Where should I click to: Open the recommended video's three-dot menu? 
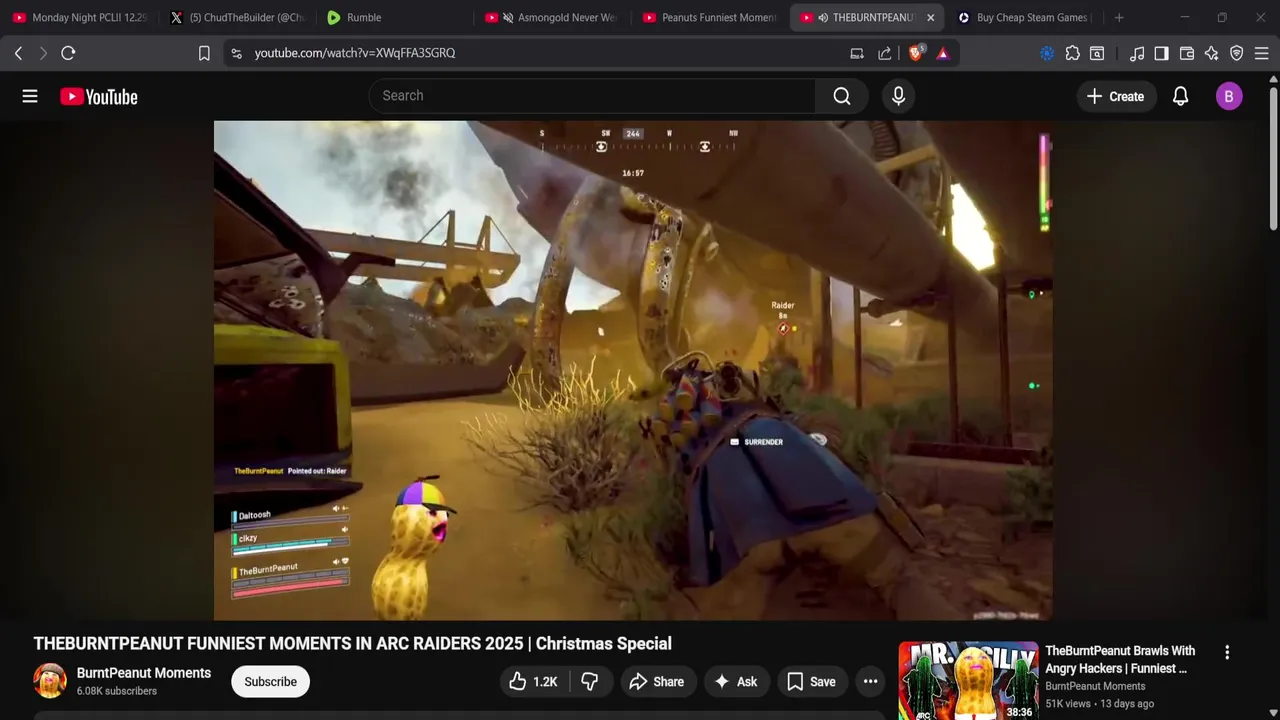click(x=1227, y=652)
